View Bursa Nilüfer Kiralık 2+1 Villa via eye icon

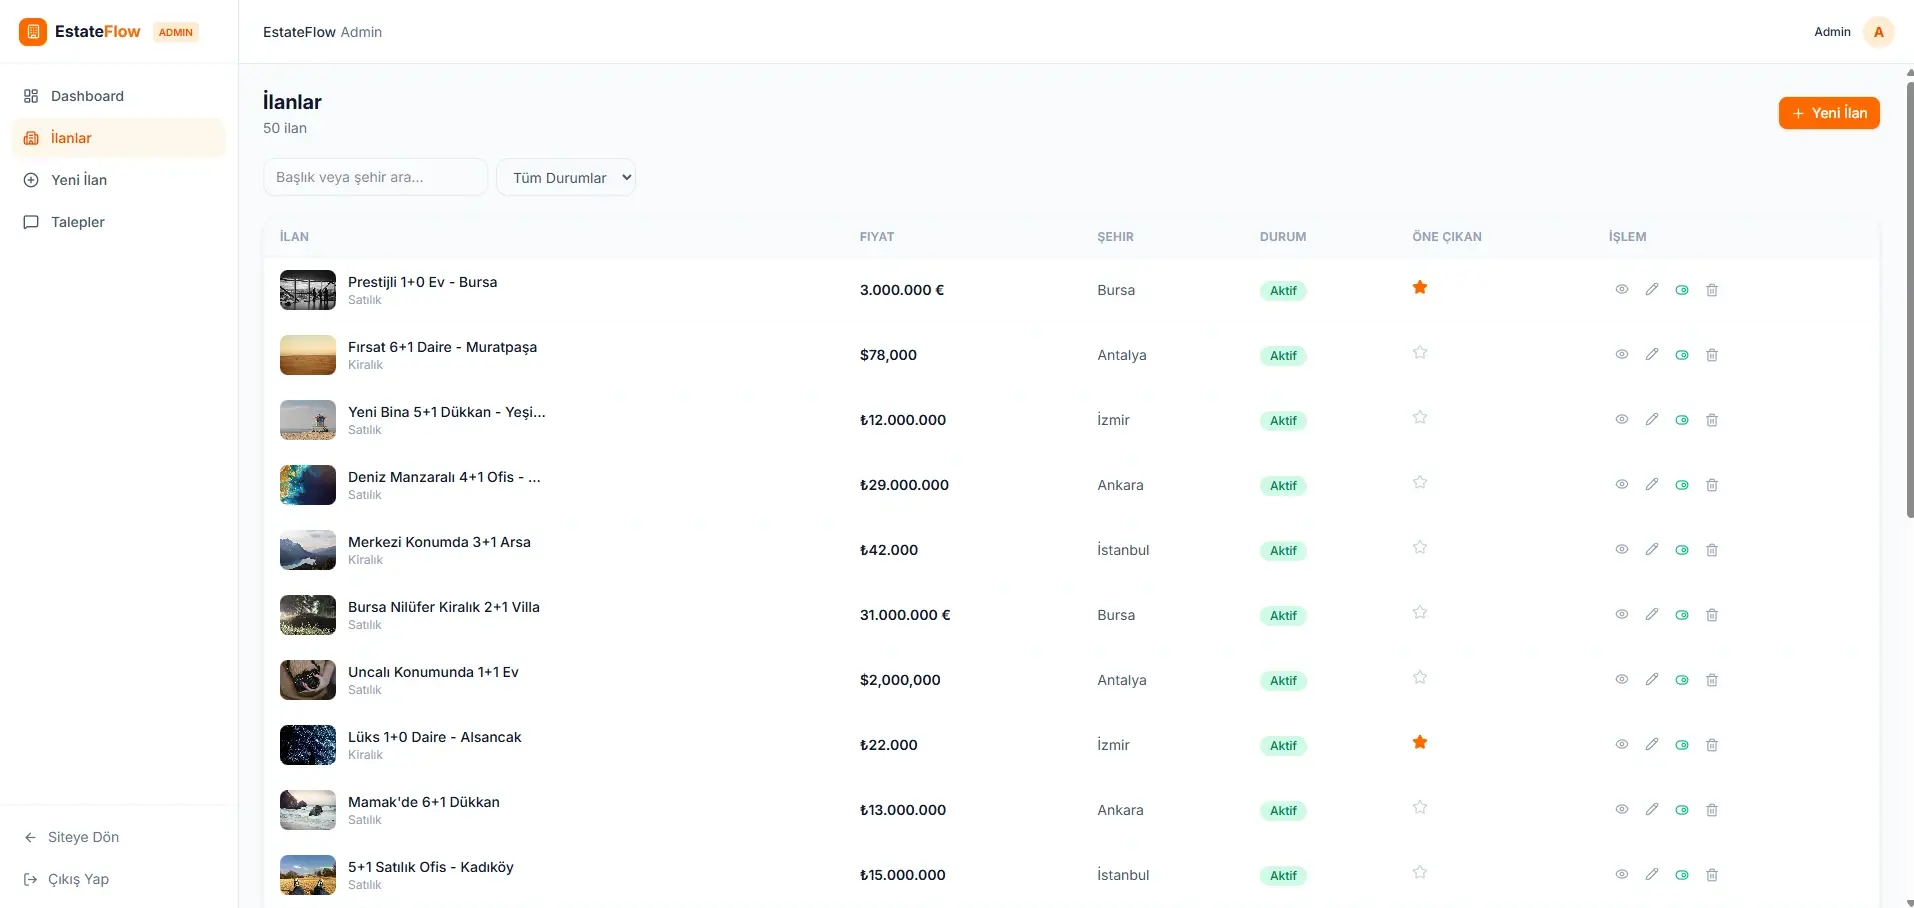(x=1622, y=615)
